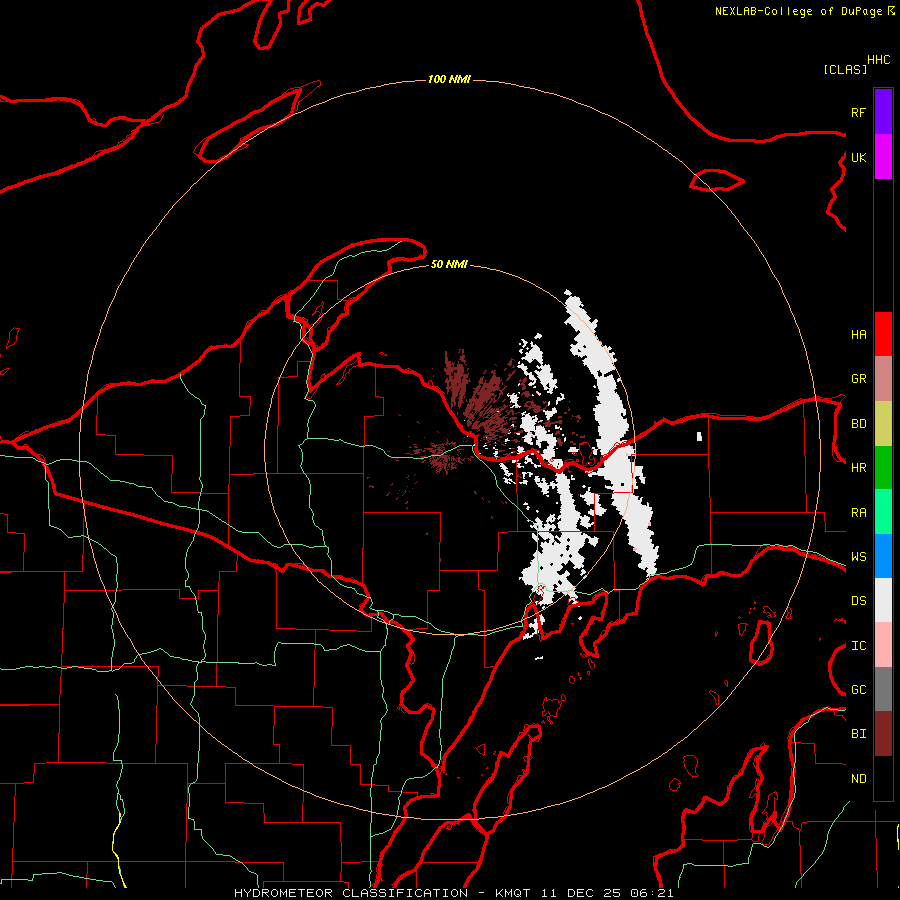This screenshot has width=900, height=900.
Task: Click the RF legend label
Action: (858, 112)
